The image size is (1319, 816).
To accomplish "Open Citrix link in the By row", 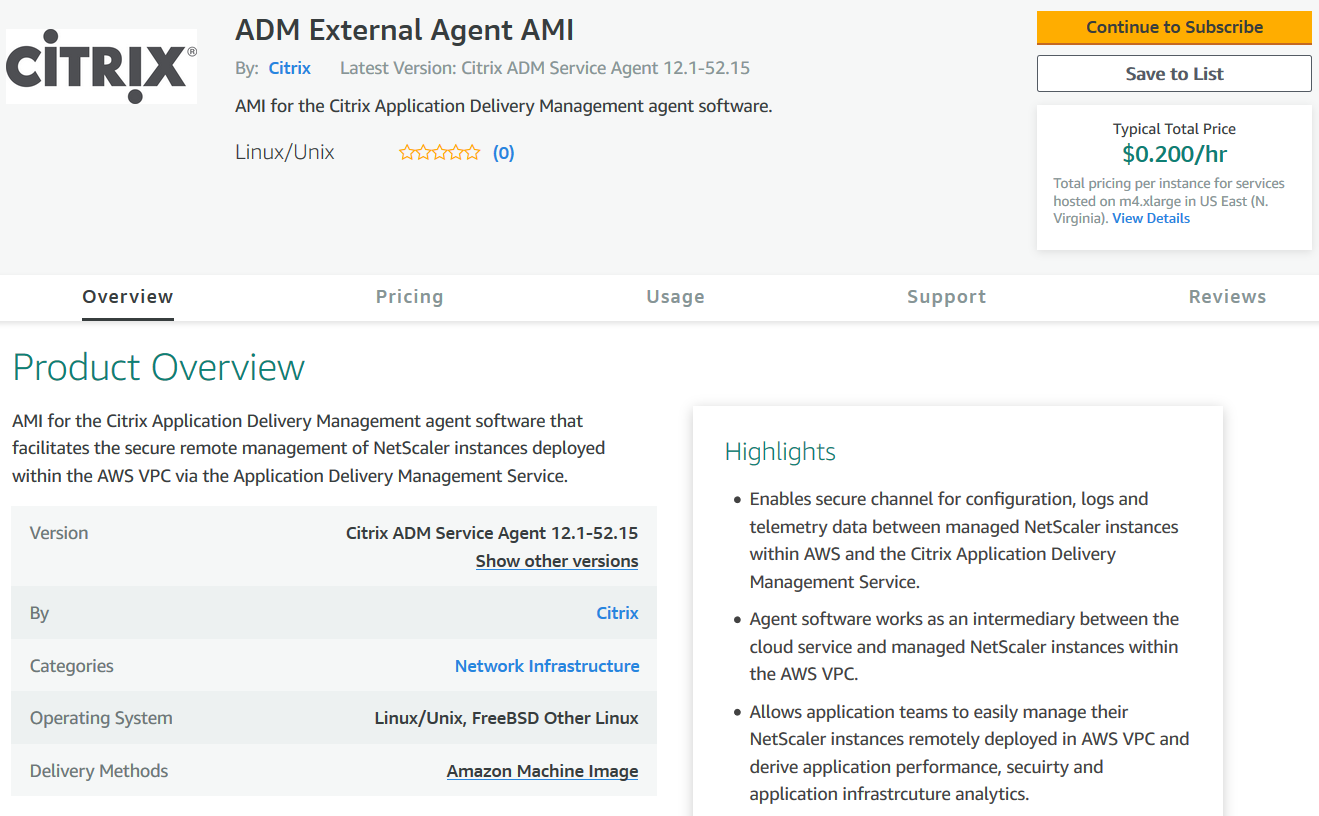I will tap(617, 613).
